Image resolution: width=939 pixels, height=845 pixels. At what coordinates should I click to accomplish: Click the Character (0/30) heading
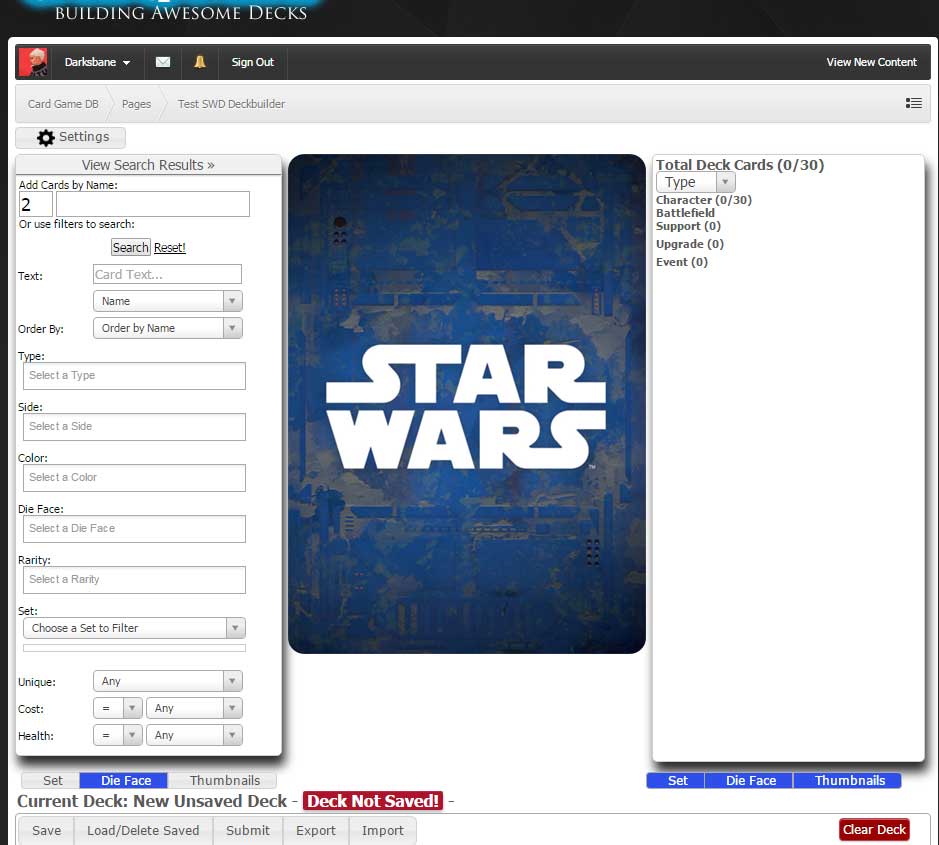click(703, 200)
